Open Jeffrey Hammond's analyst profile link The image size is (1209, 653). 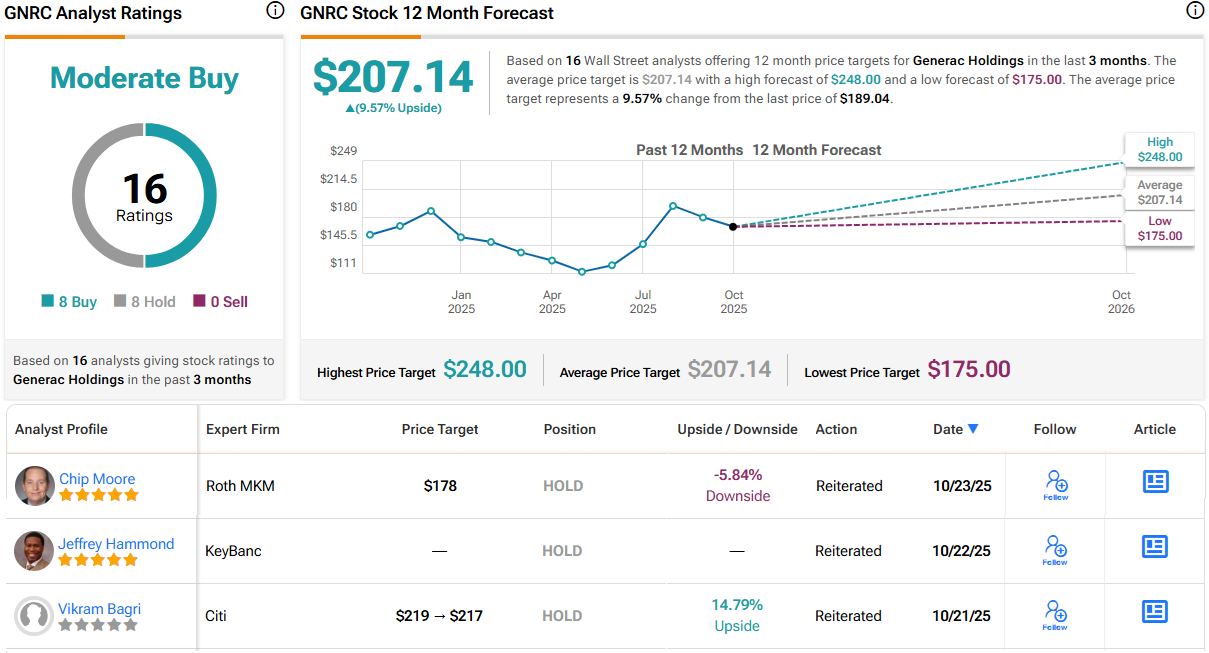[x=116, y=544]
